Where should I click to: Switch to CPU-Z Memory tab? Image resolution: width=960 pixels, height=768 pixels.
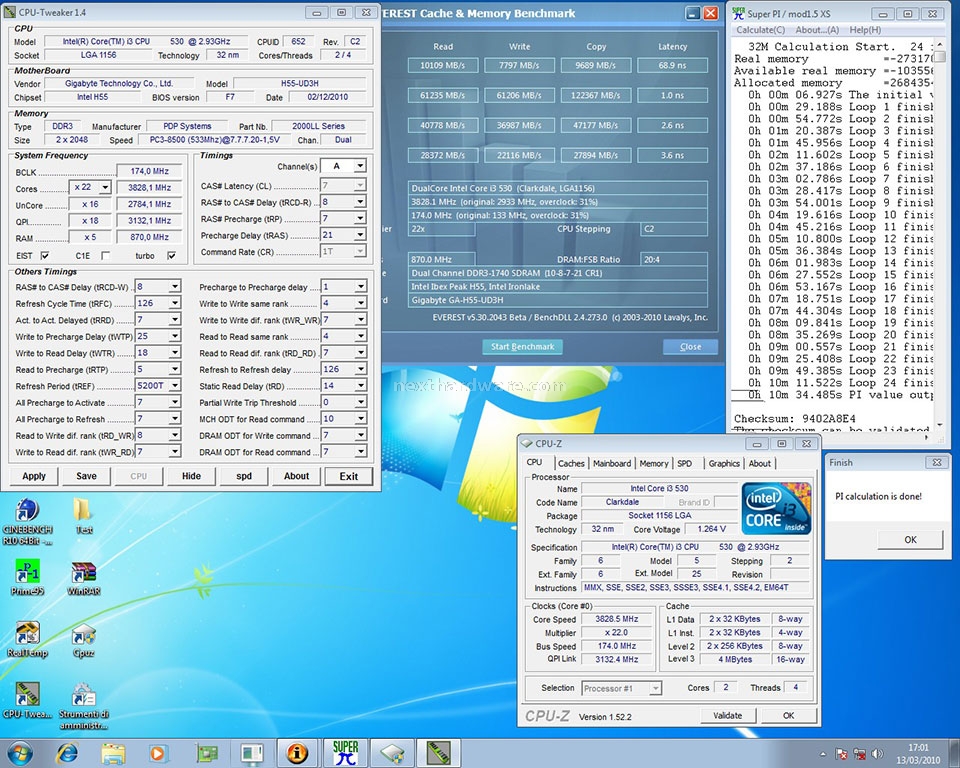654,464
